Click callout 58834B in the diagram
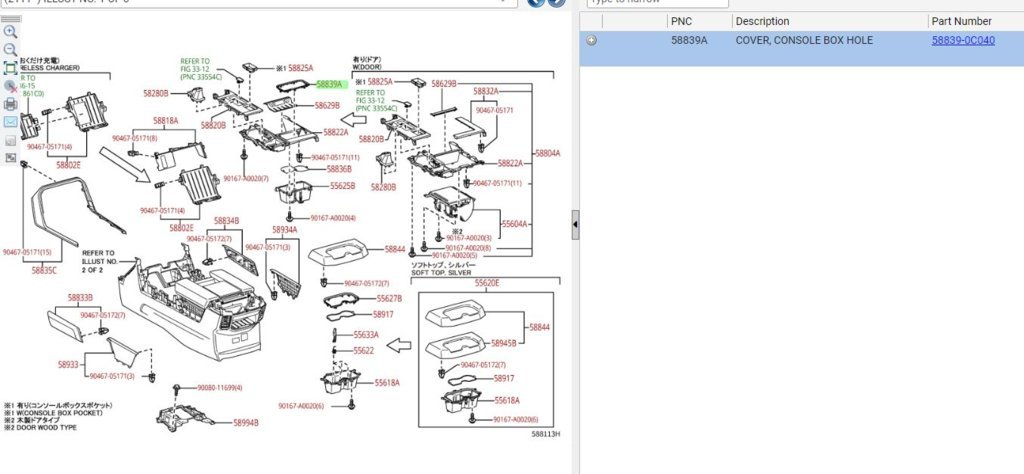The height and width of the screenshot is (474, 1024). tap(227, 221)
